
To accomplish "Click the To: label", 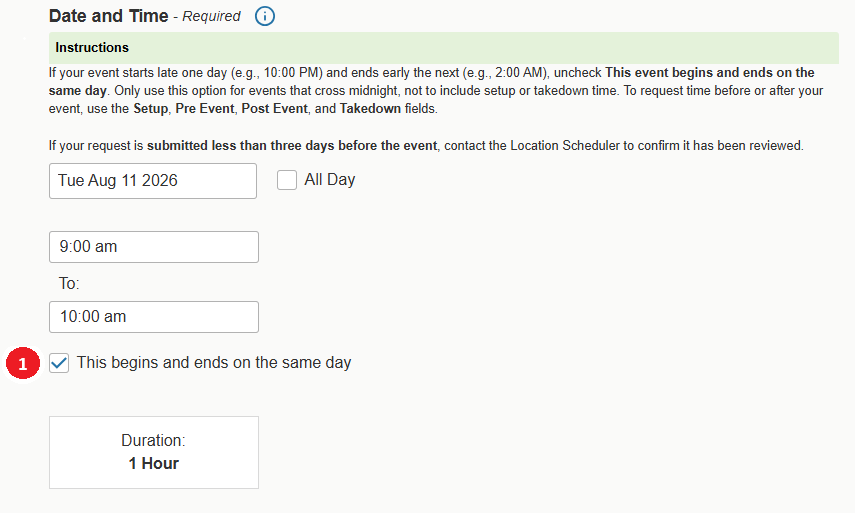I will 69,283.
